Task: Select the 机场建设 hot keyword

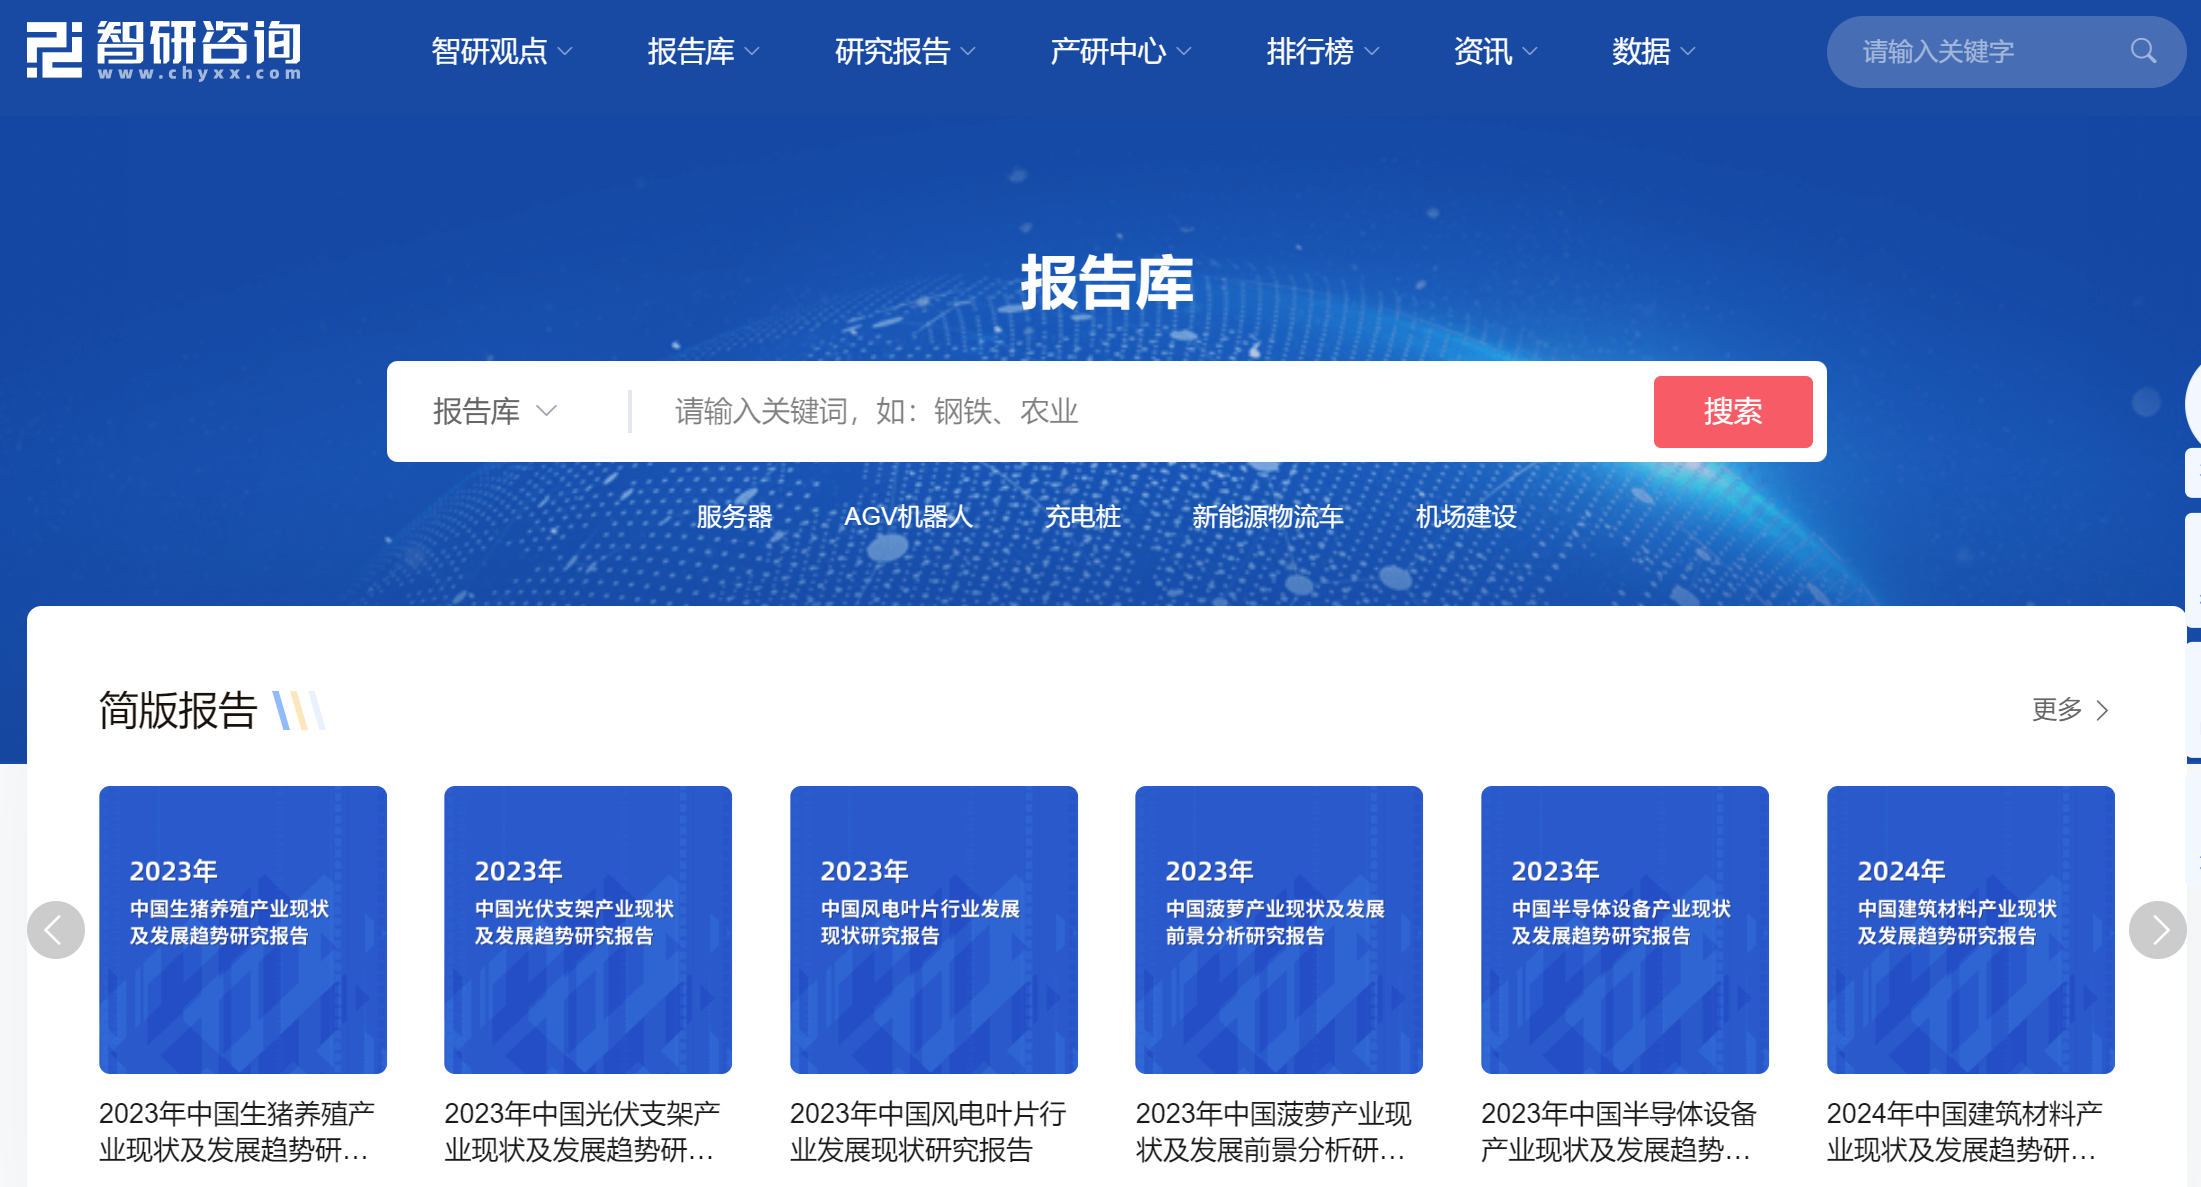Action: pos(1466,517)
